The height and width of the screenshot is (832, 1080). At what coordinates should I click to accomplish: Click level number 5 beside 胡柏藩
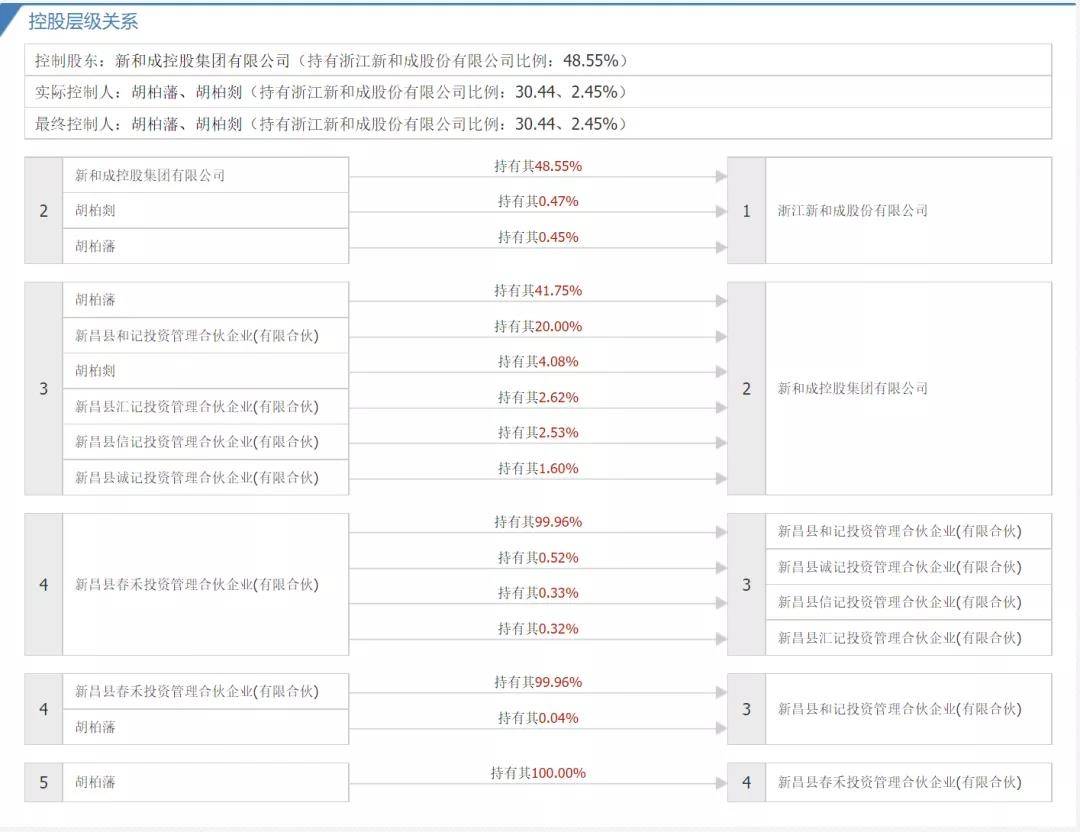tap(43, 782)
